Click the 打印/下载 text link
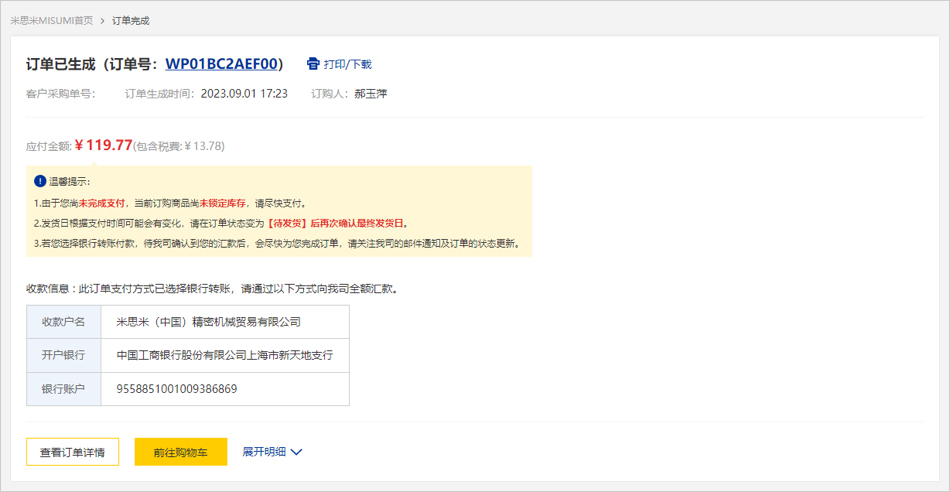 (x=347, y=64)
